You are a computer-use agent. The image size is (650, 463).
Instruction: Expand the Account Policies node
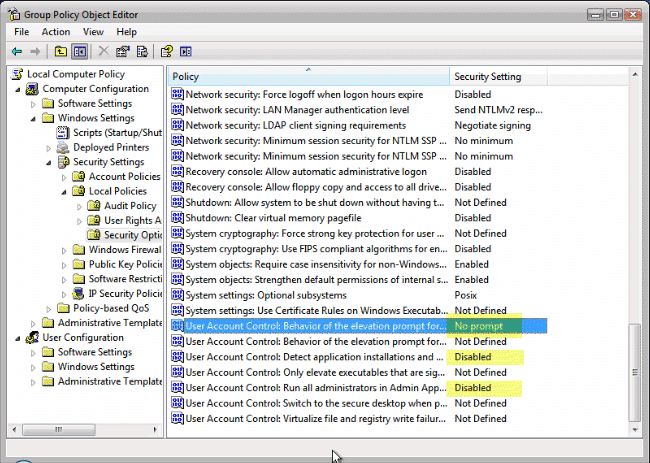click(x=64, y=177)
